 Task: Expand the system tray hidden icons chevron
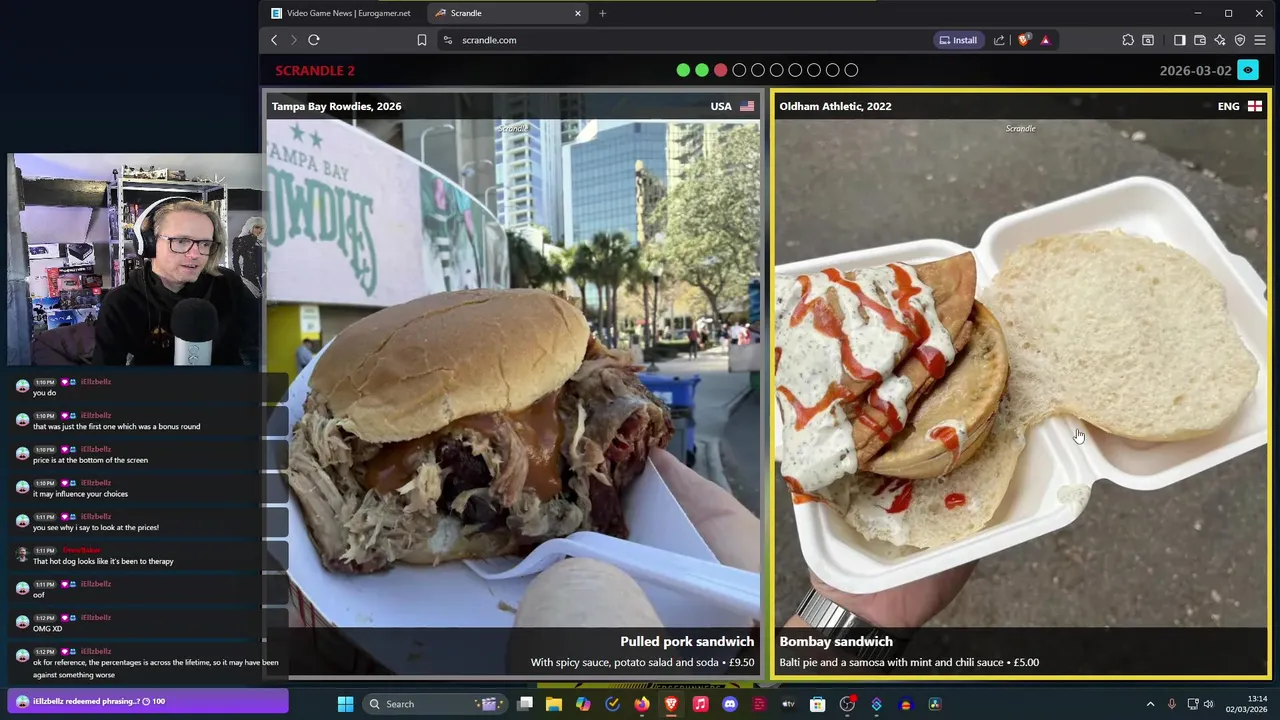(1150, 704)
